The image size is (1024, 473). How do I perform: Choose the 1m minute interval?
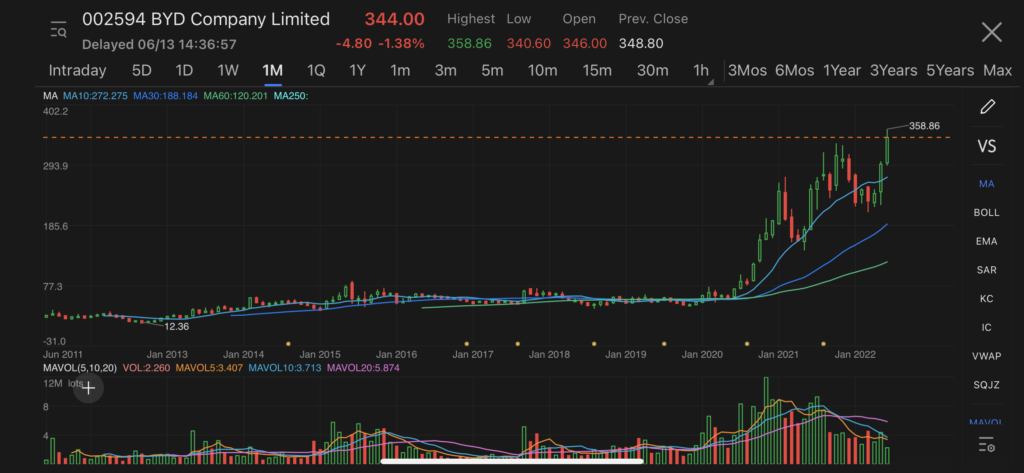(x=400, y=71)
